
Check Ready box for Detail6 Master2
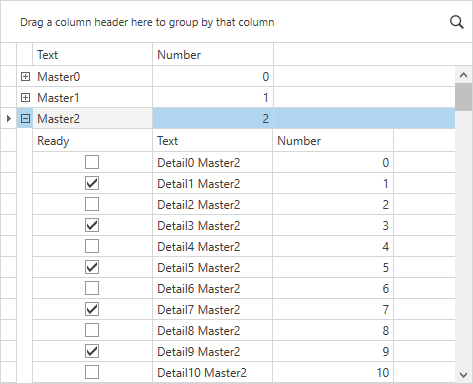coord(92,288)
